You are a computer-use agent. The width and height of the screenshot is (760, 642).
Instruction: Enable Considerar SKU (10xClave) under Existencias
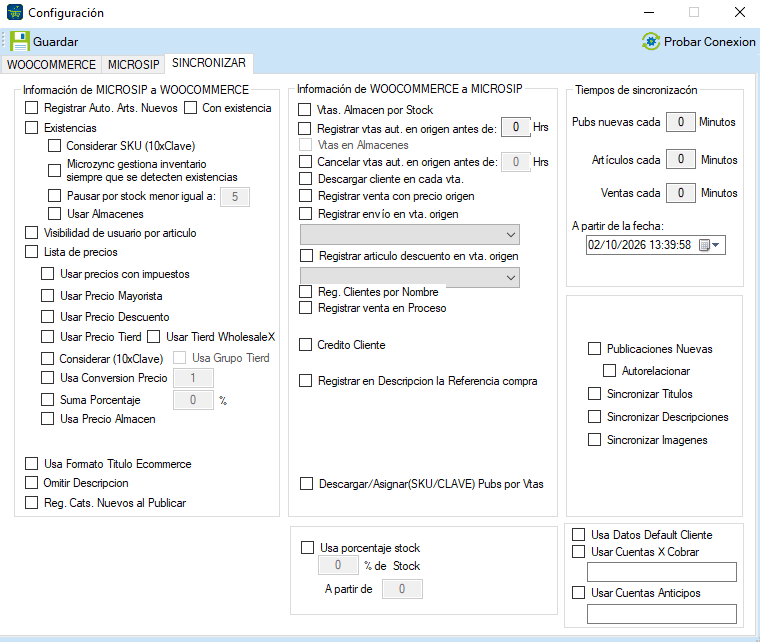tap(54, 145)
